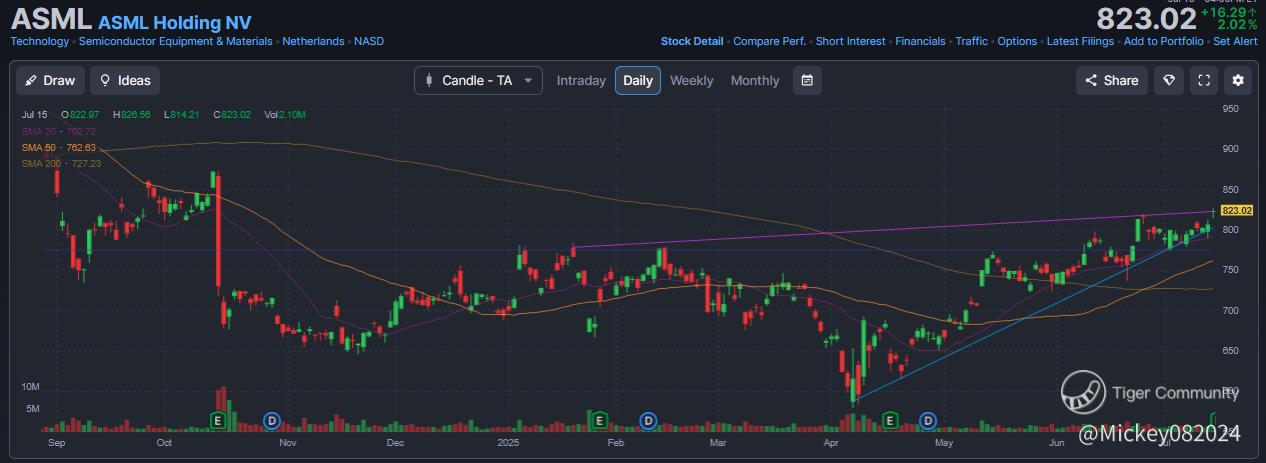Image resolution: width=1266 pixels, height=463 pixels.
Task: Open the Netherlands country link
Action: tap(313, 42)
